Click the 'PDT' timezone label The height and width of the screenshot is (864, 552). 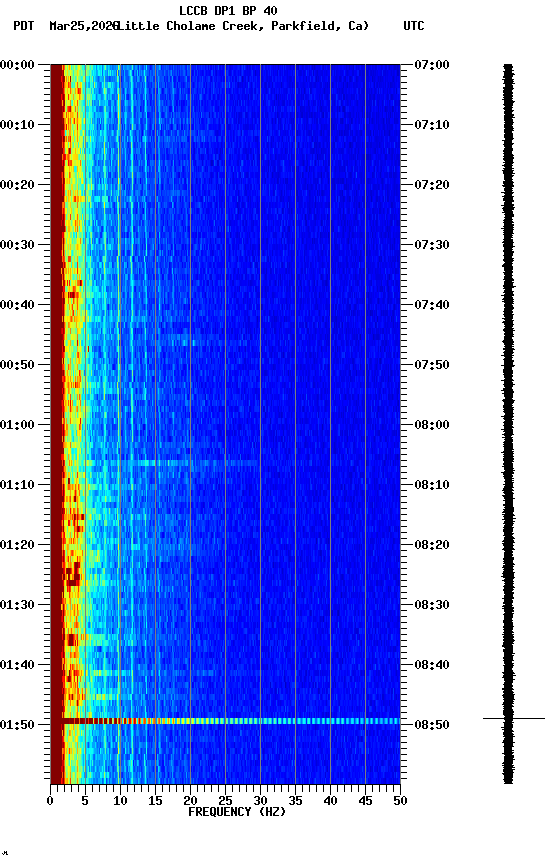point(24,26)
